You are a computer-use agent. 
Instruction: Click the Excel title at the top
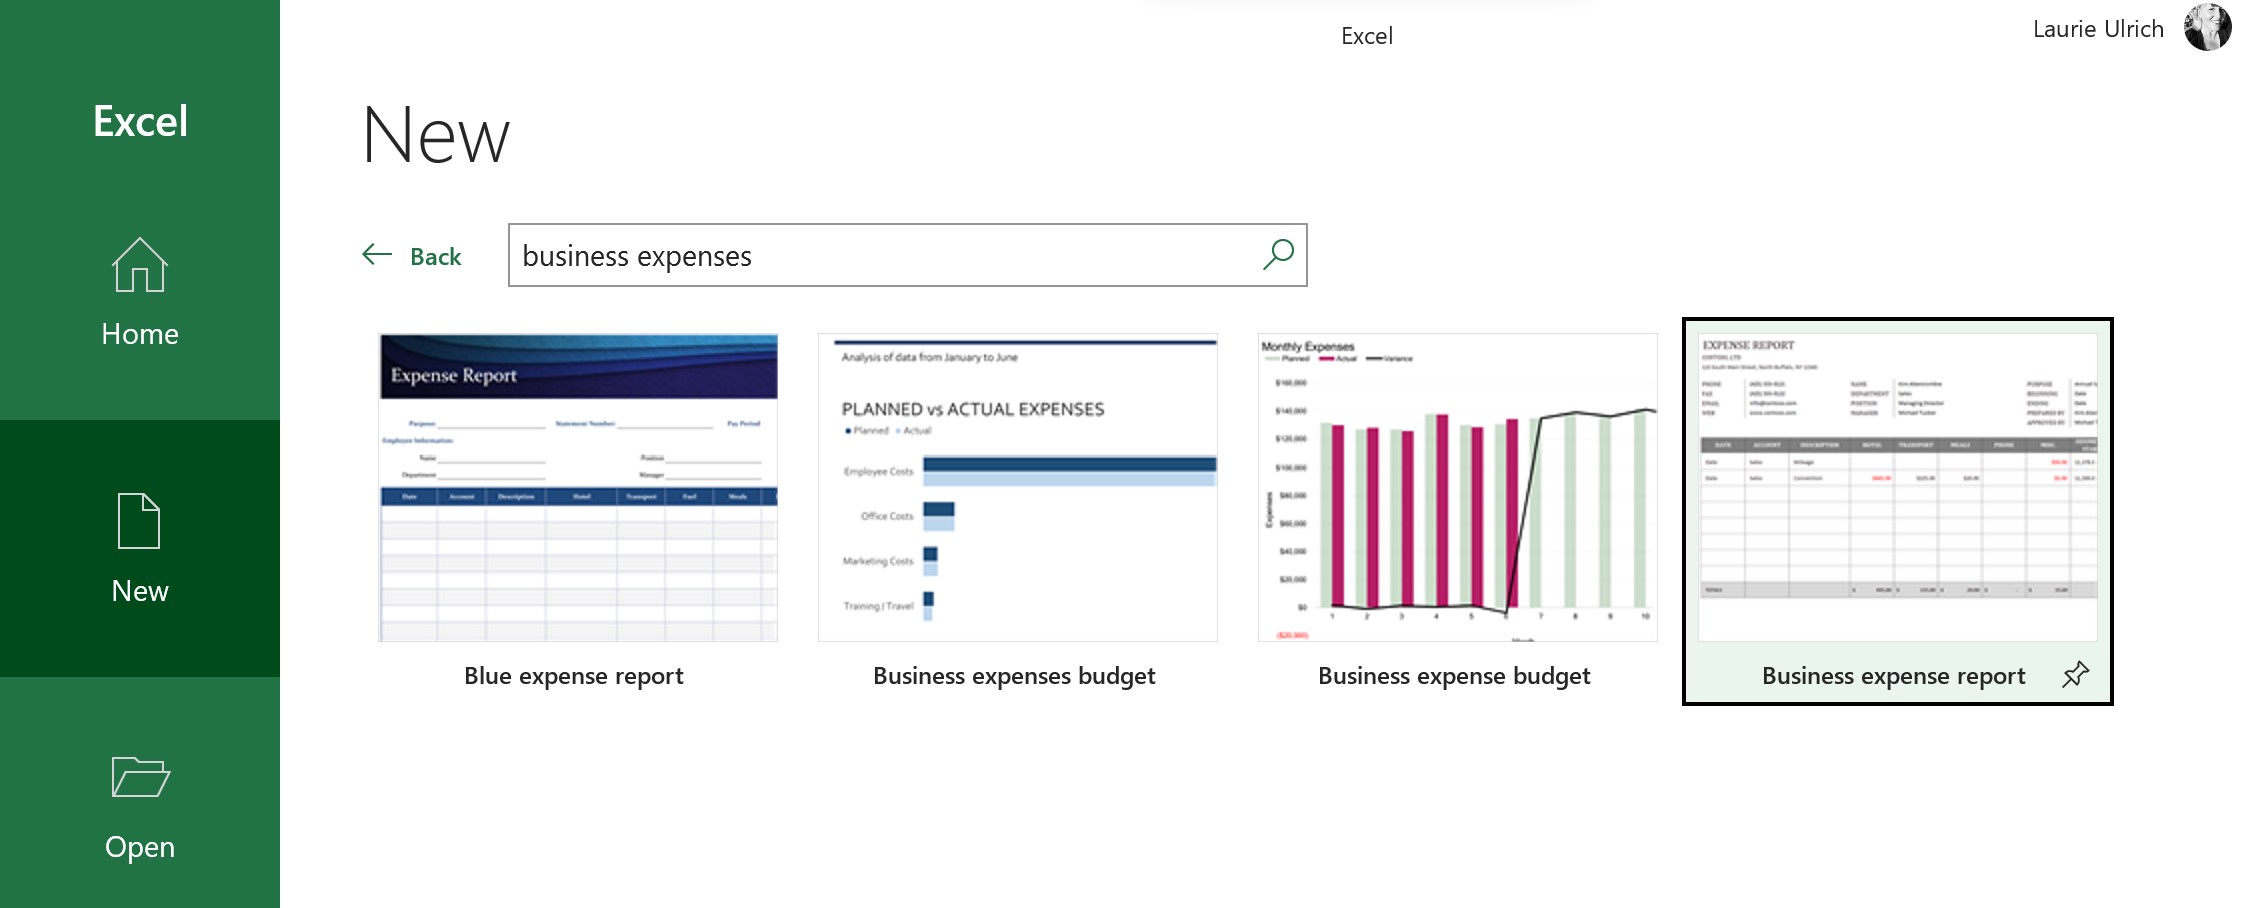(x=1366, y=35)
